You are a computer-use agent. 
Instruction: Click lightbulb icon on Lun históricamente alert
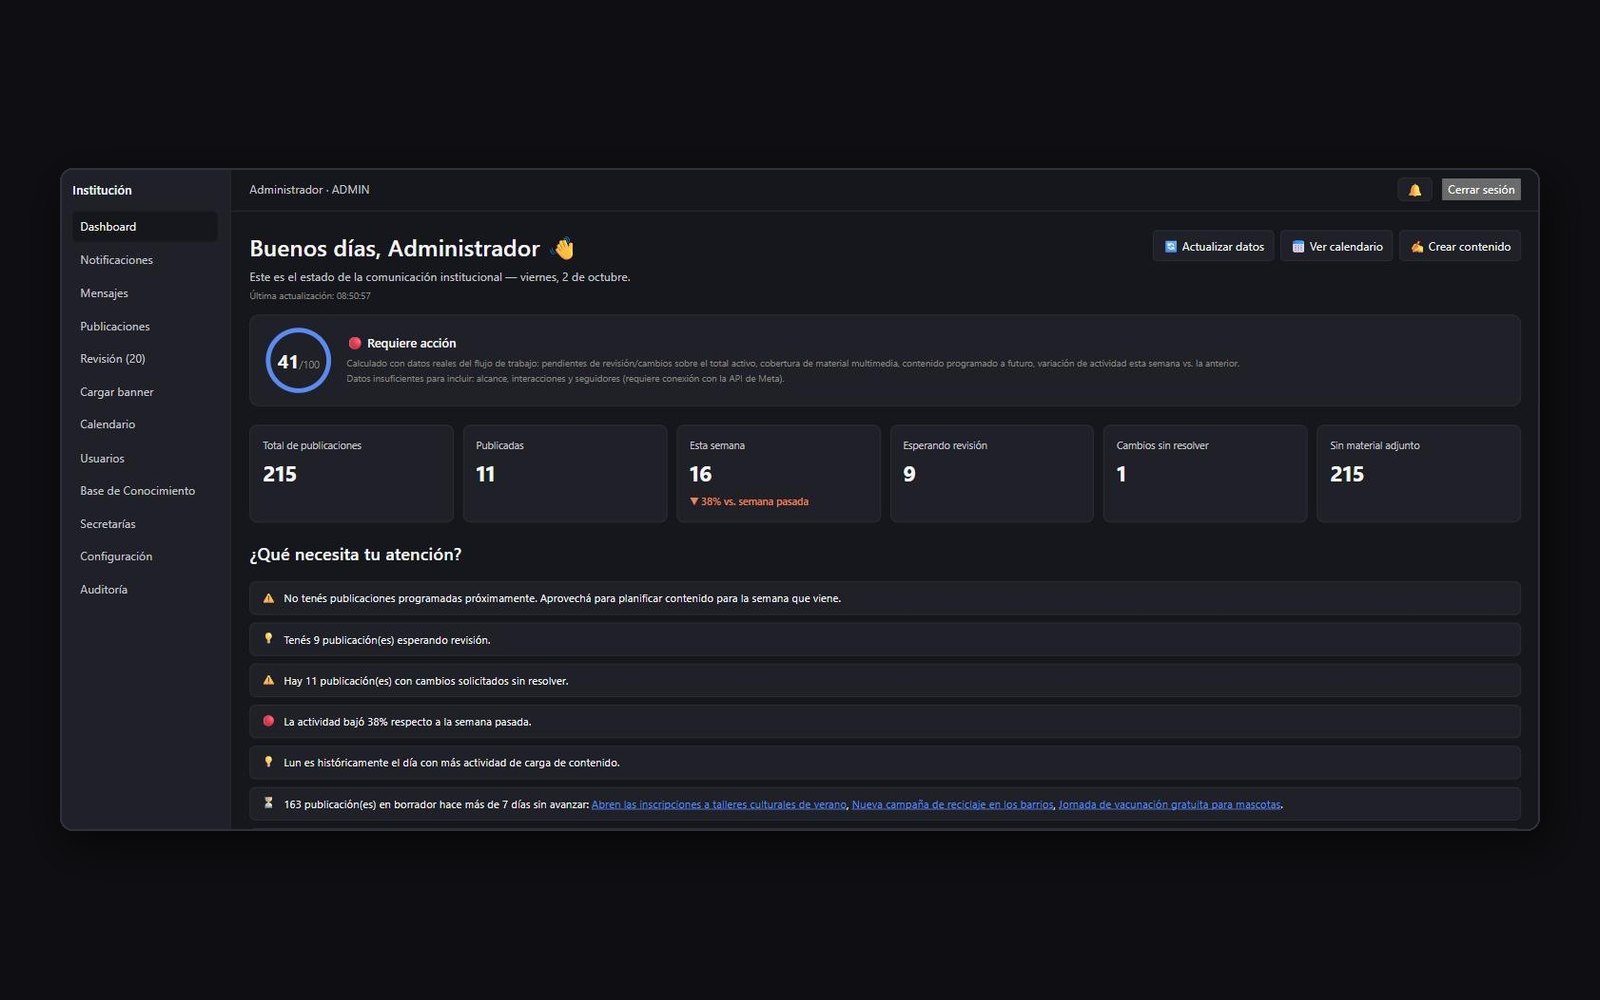coord(268,762)
